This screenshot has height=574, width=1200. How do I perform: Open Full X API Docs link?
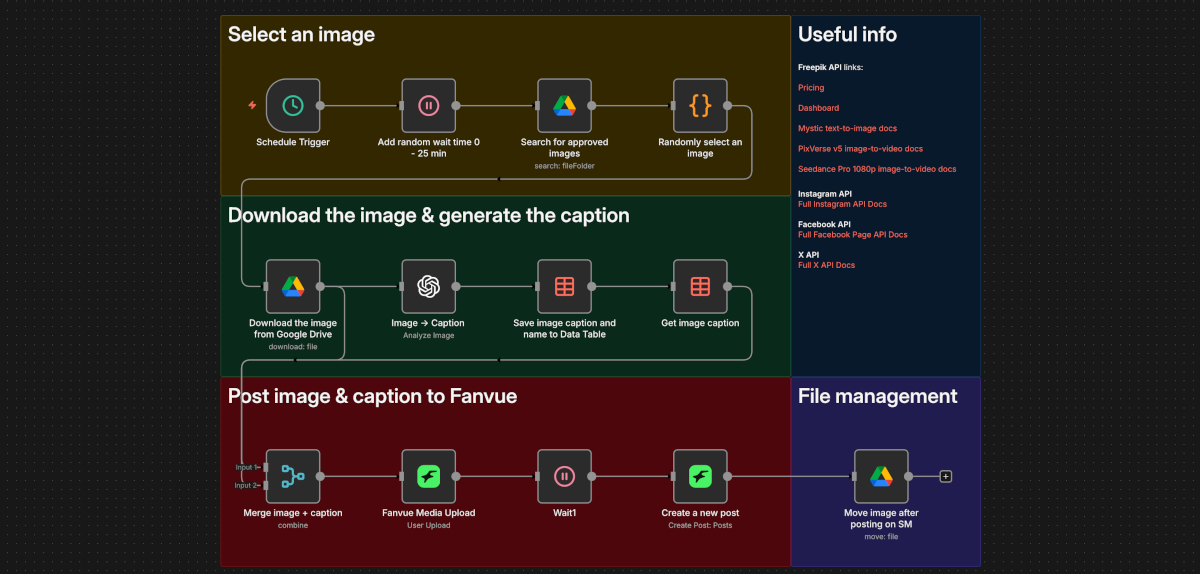(x=826, y=265)
